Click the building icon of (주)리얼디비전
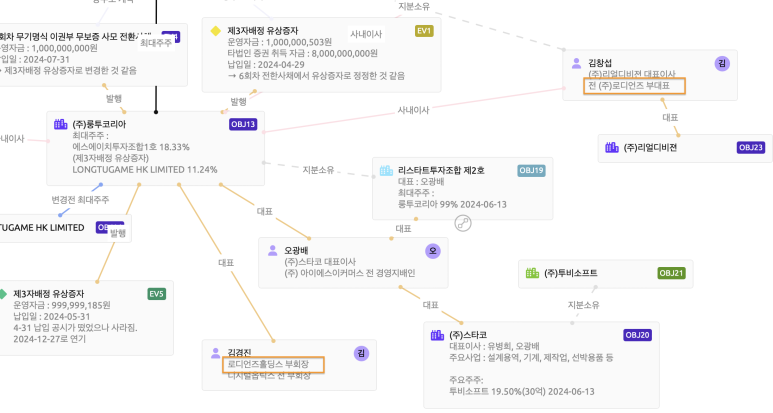773x413 pixels. coord(612,147)
